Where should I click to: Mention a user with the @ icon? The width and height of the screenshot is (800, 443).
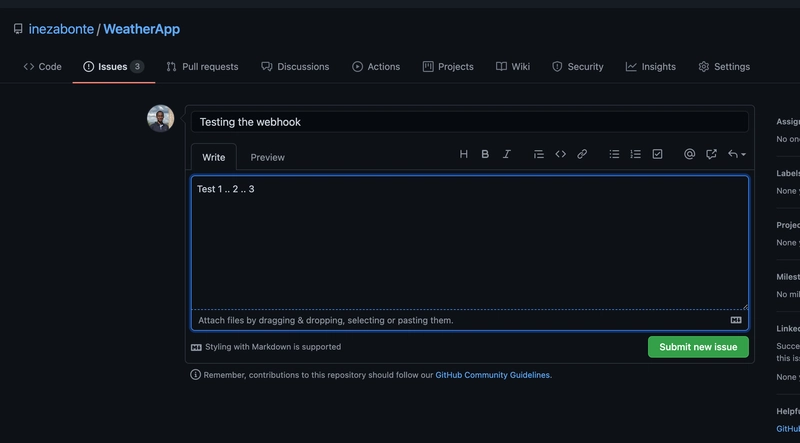point(689,154)
